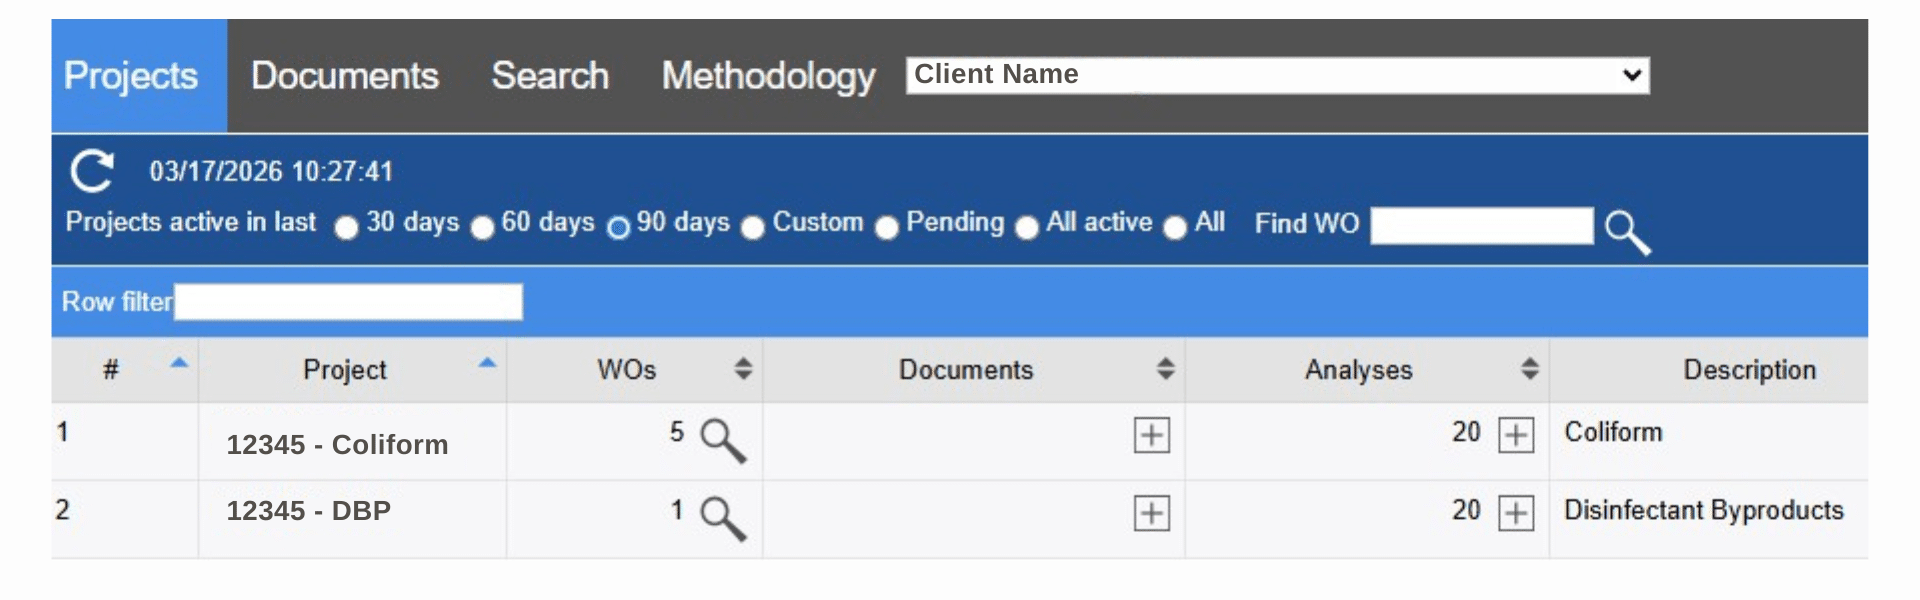This screenshot has height=600, width=1920.
Task: Expand analyses plus icon in Disinfectant Byproducts row
Action: point(1516,513)
